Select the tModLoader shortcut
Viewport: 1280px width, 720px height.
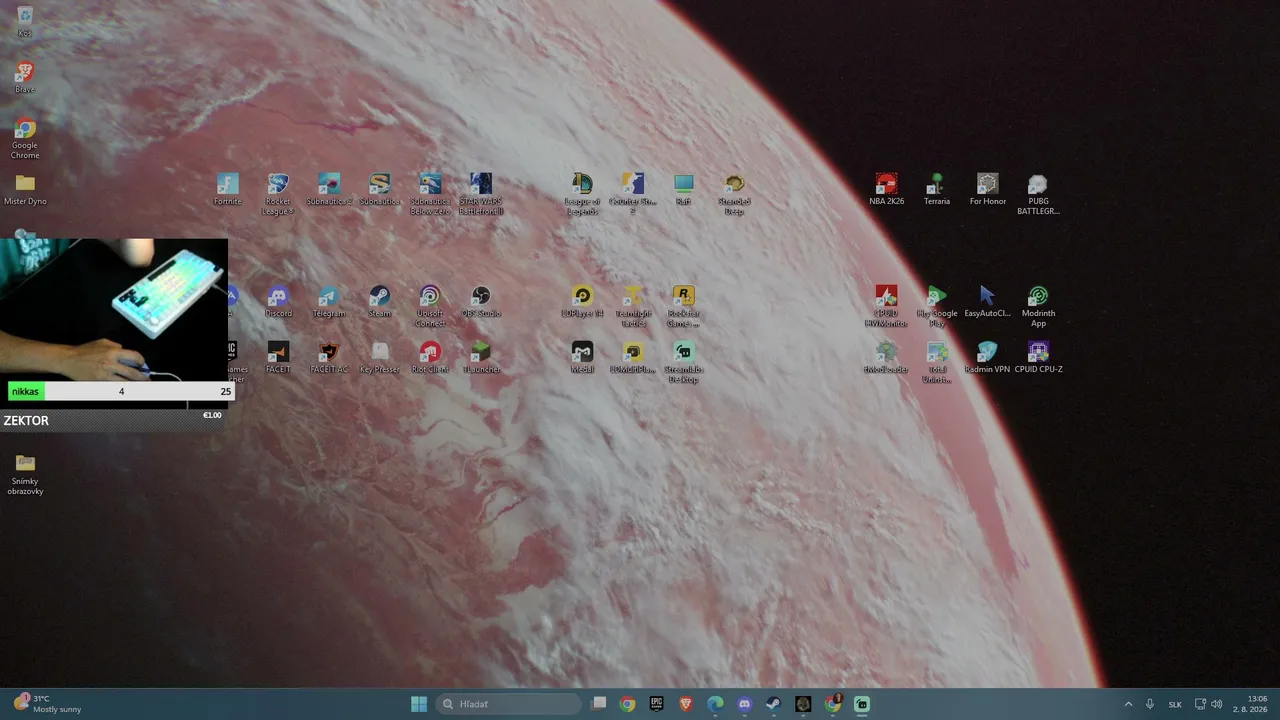(886, 357)
